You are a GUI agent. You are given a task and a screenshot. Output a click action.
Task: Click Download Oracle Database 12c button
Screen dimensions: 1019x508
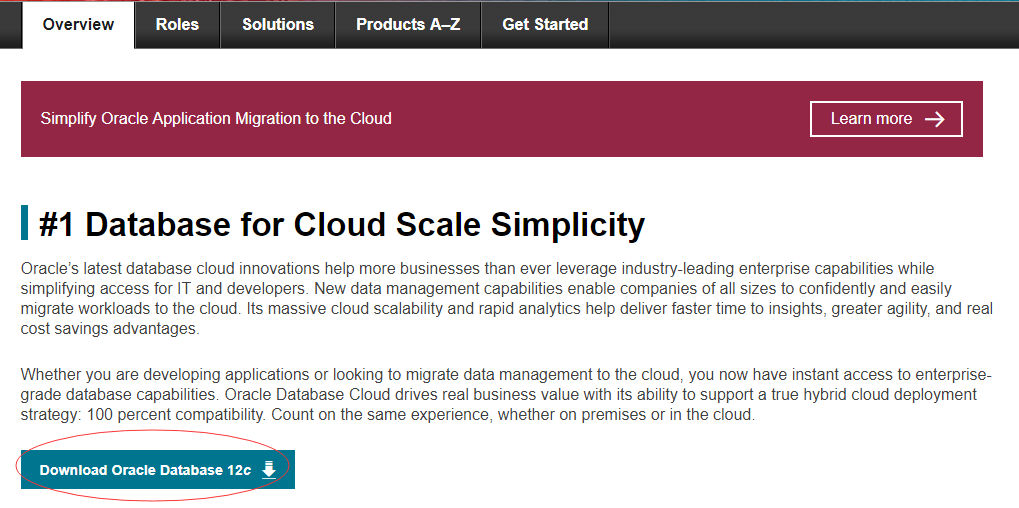coord(158,470)
